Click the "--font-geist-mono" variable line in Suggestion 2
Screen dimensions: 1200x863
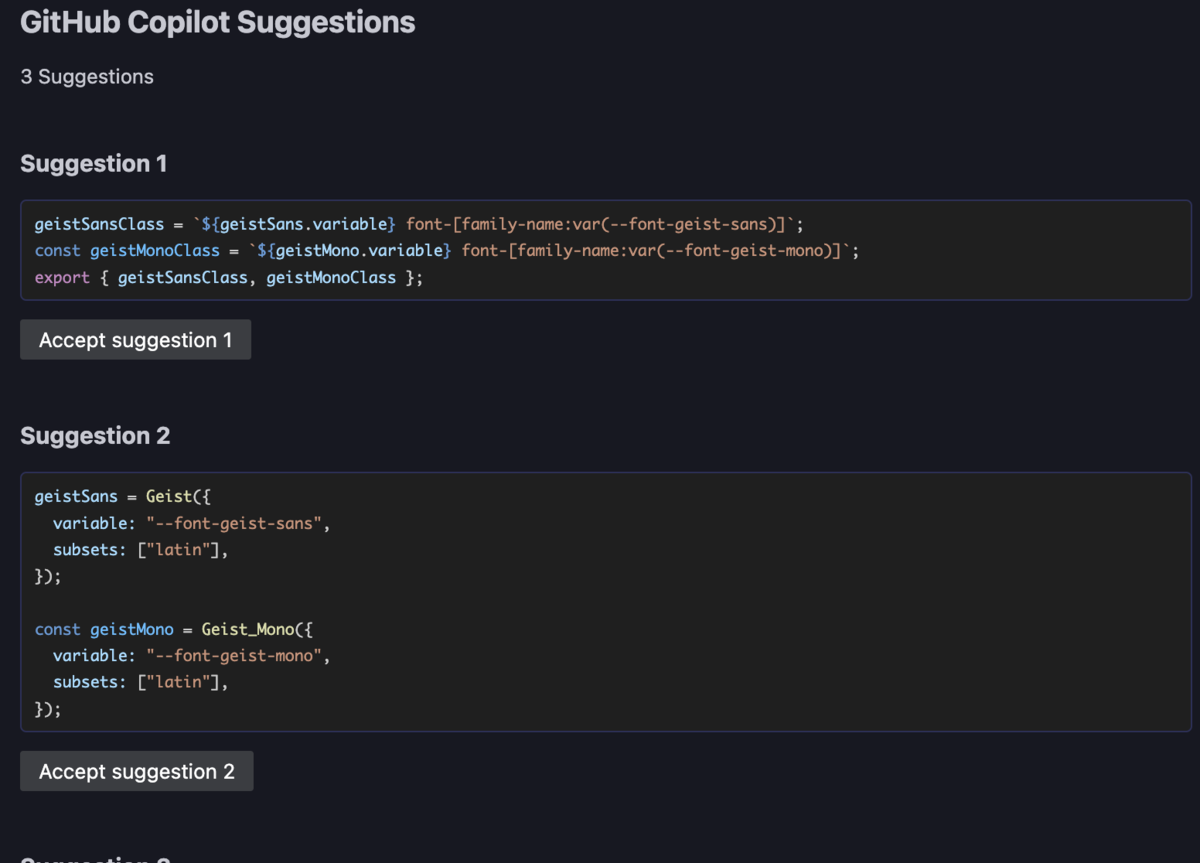[x=191, y=656]
